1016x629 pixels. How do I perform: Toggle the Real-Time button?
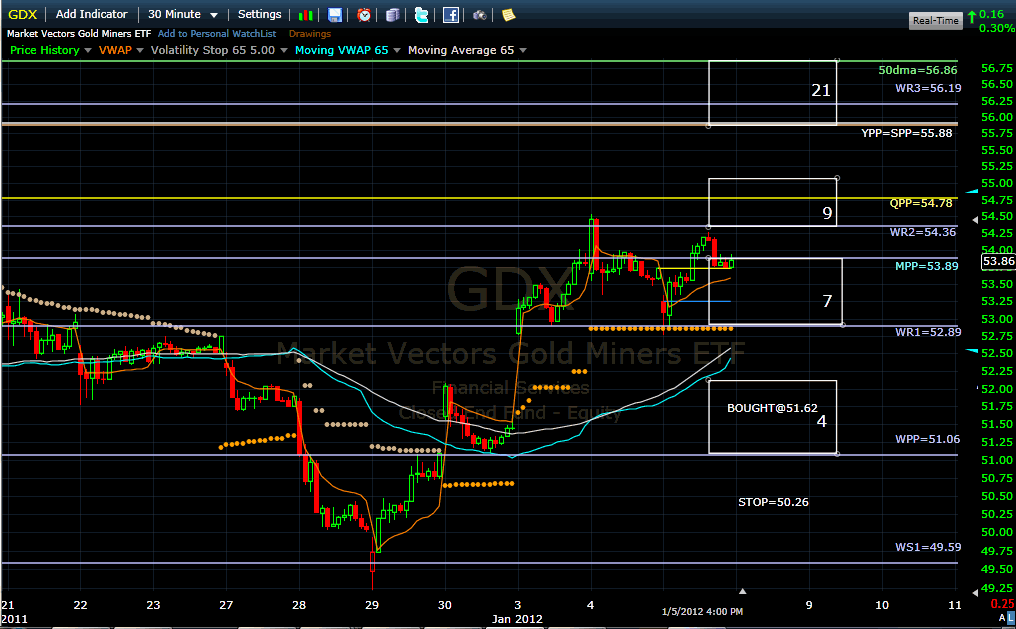point(935,21)
